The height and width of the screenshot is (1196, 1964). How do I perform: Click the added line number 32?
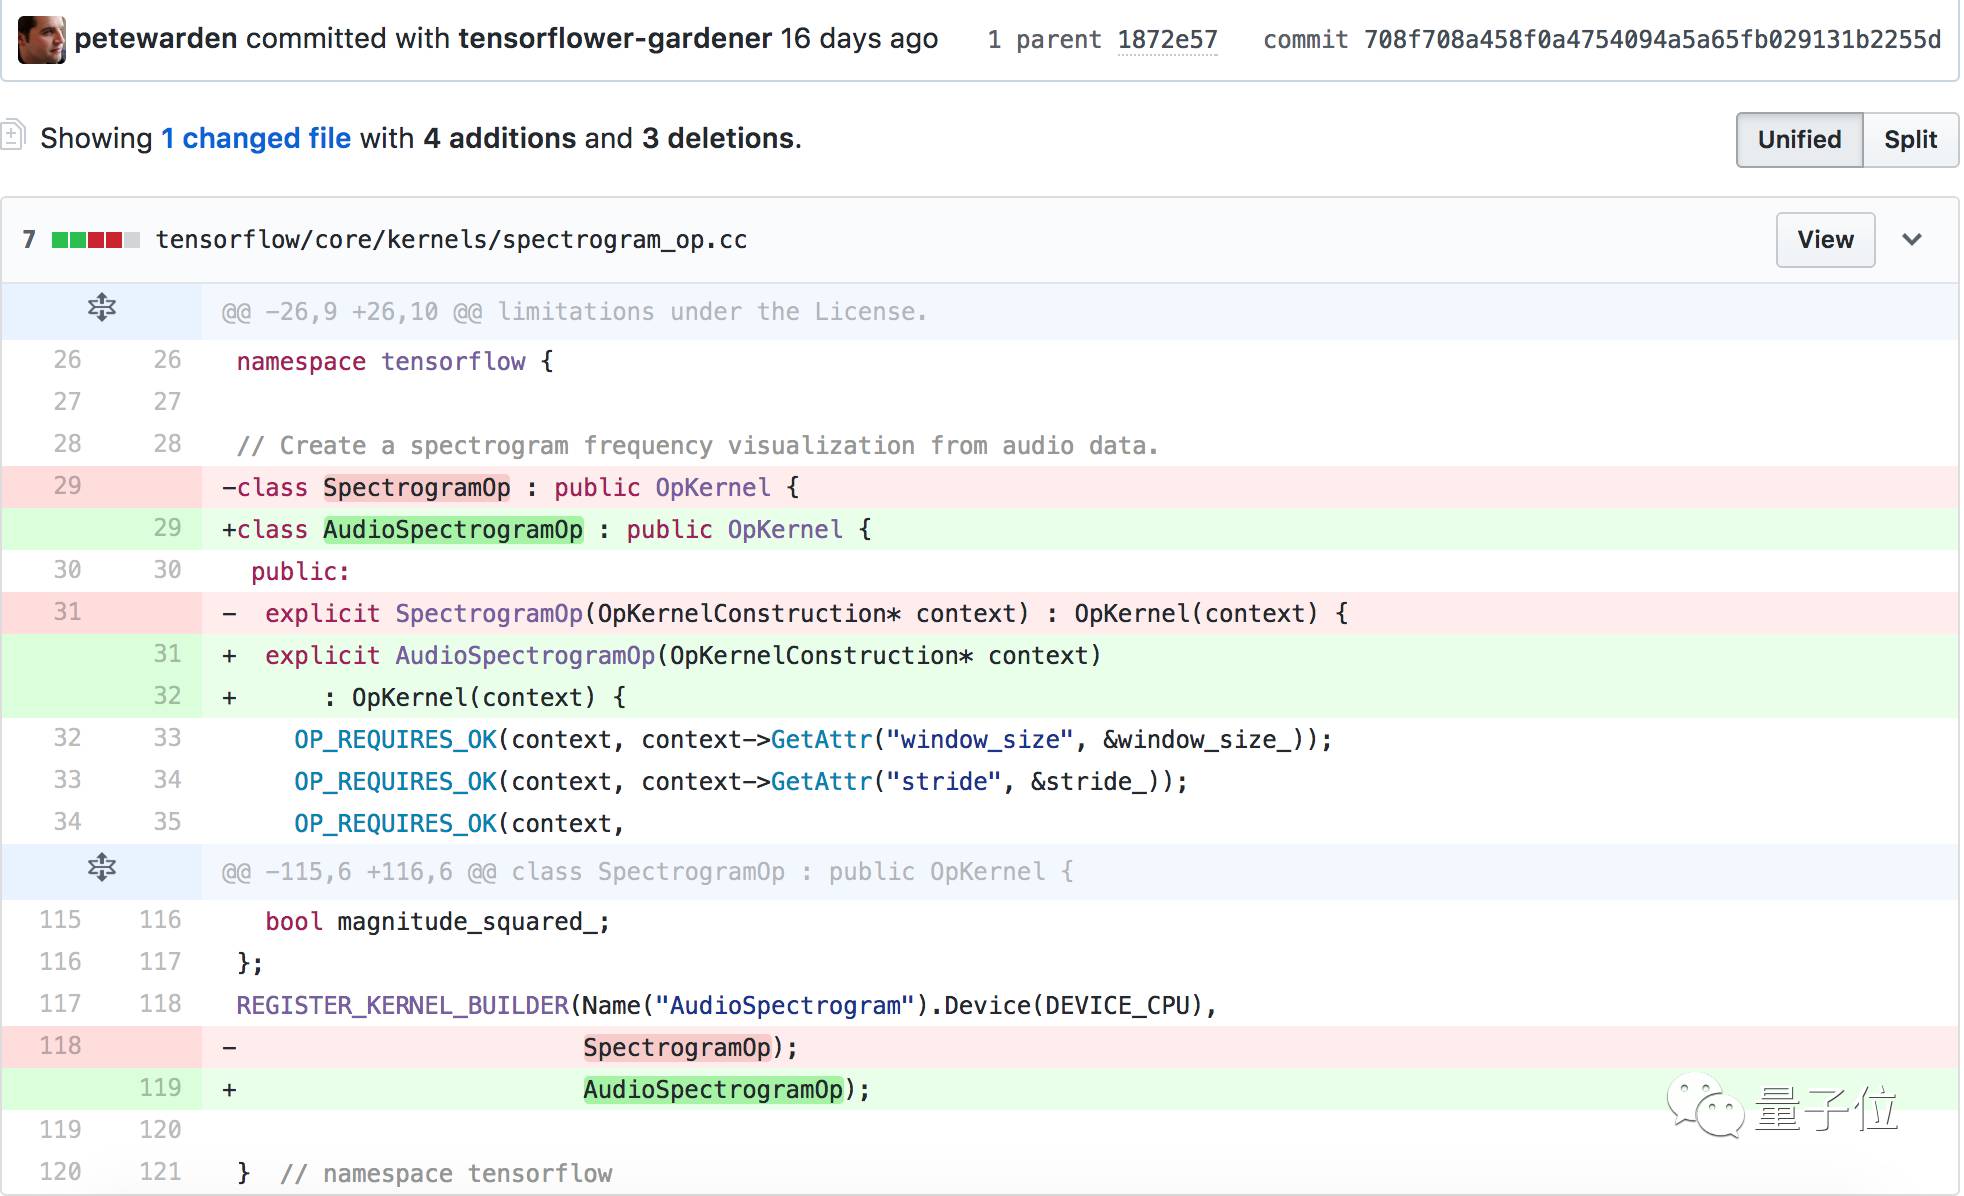pos(167,696)
